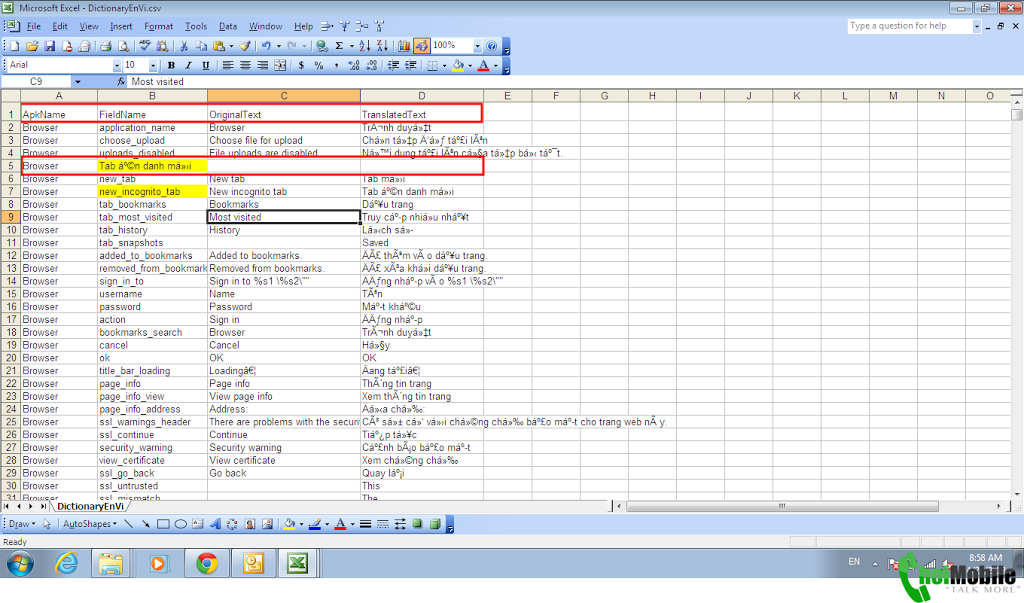Viewport: 1024px width, 603px height.
Task: Expand the Undo history arrow
Action: tap(278, 46)
